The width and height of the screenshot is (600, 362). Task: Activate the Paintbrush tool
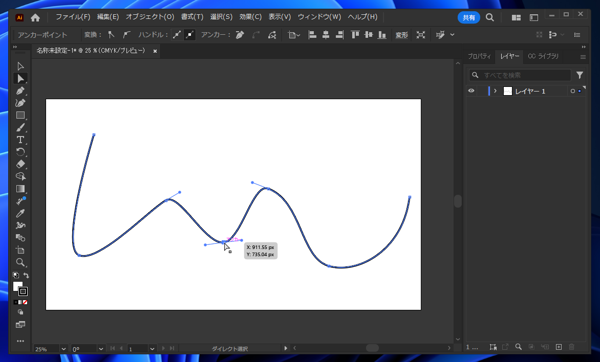tap(20, 127)
